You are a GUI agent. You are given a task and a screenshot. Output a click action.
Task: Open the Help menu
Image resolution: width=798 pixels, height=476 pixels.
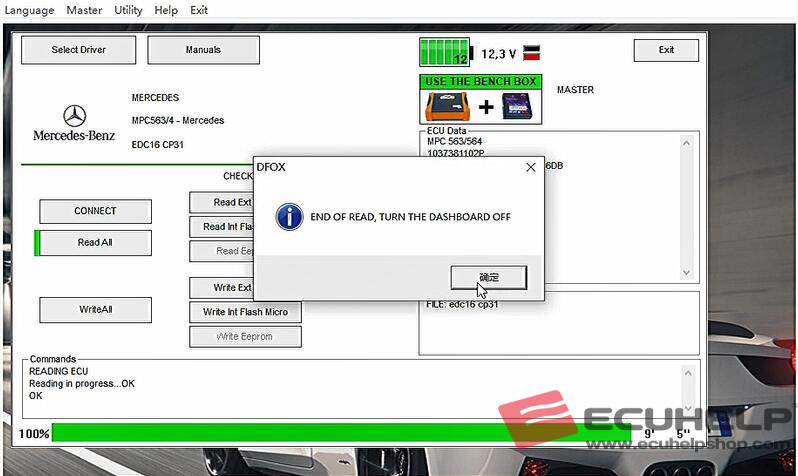point(166,10)
